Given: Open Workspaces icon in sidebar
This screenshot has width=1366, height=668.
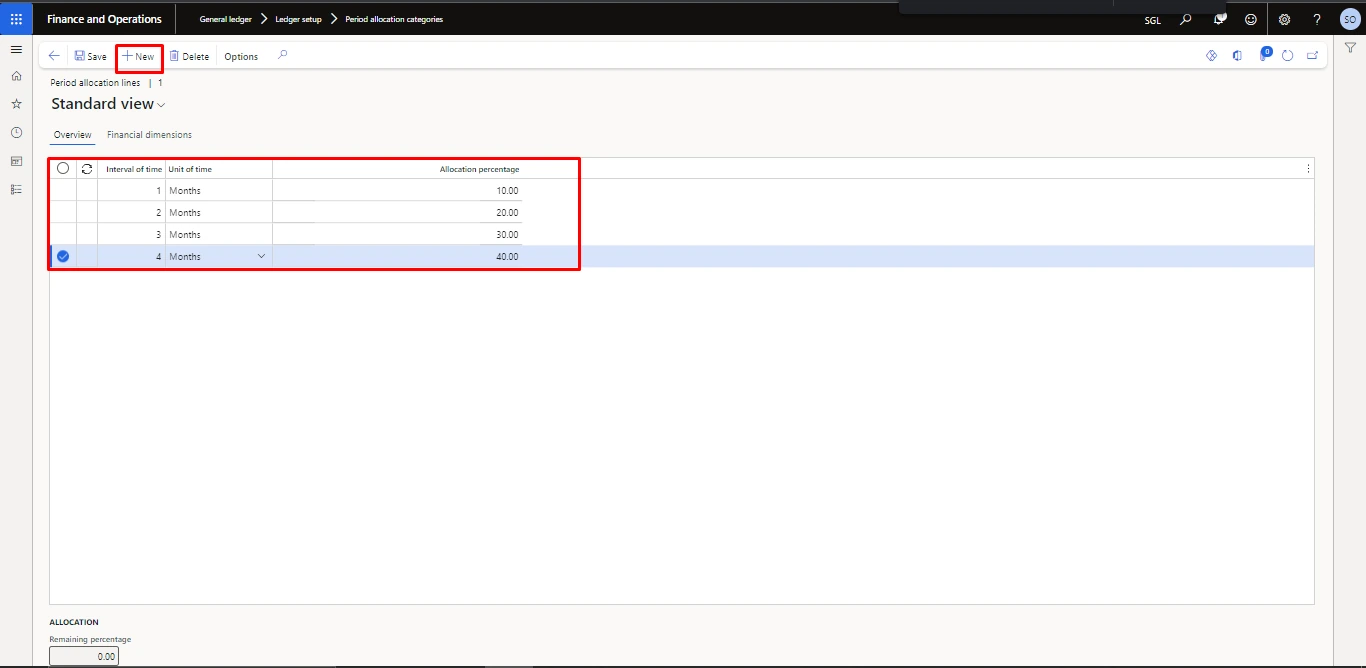Looking at the screenshot, I should (x=16, y=160).
